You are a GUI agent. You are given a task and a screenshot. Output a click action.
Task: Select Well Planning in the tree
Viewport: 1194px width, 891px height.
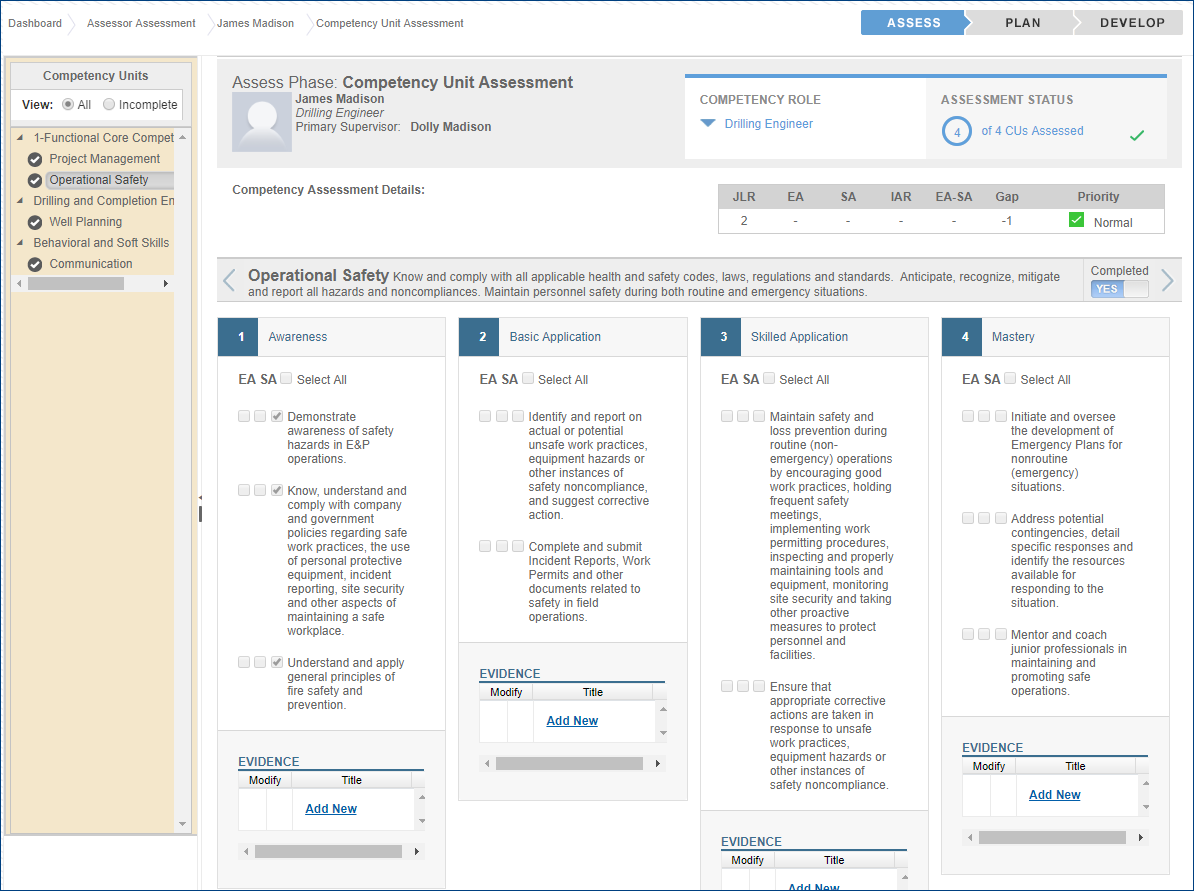point(85,222)
